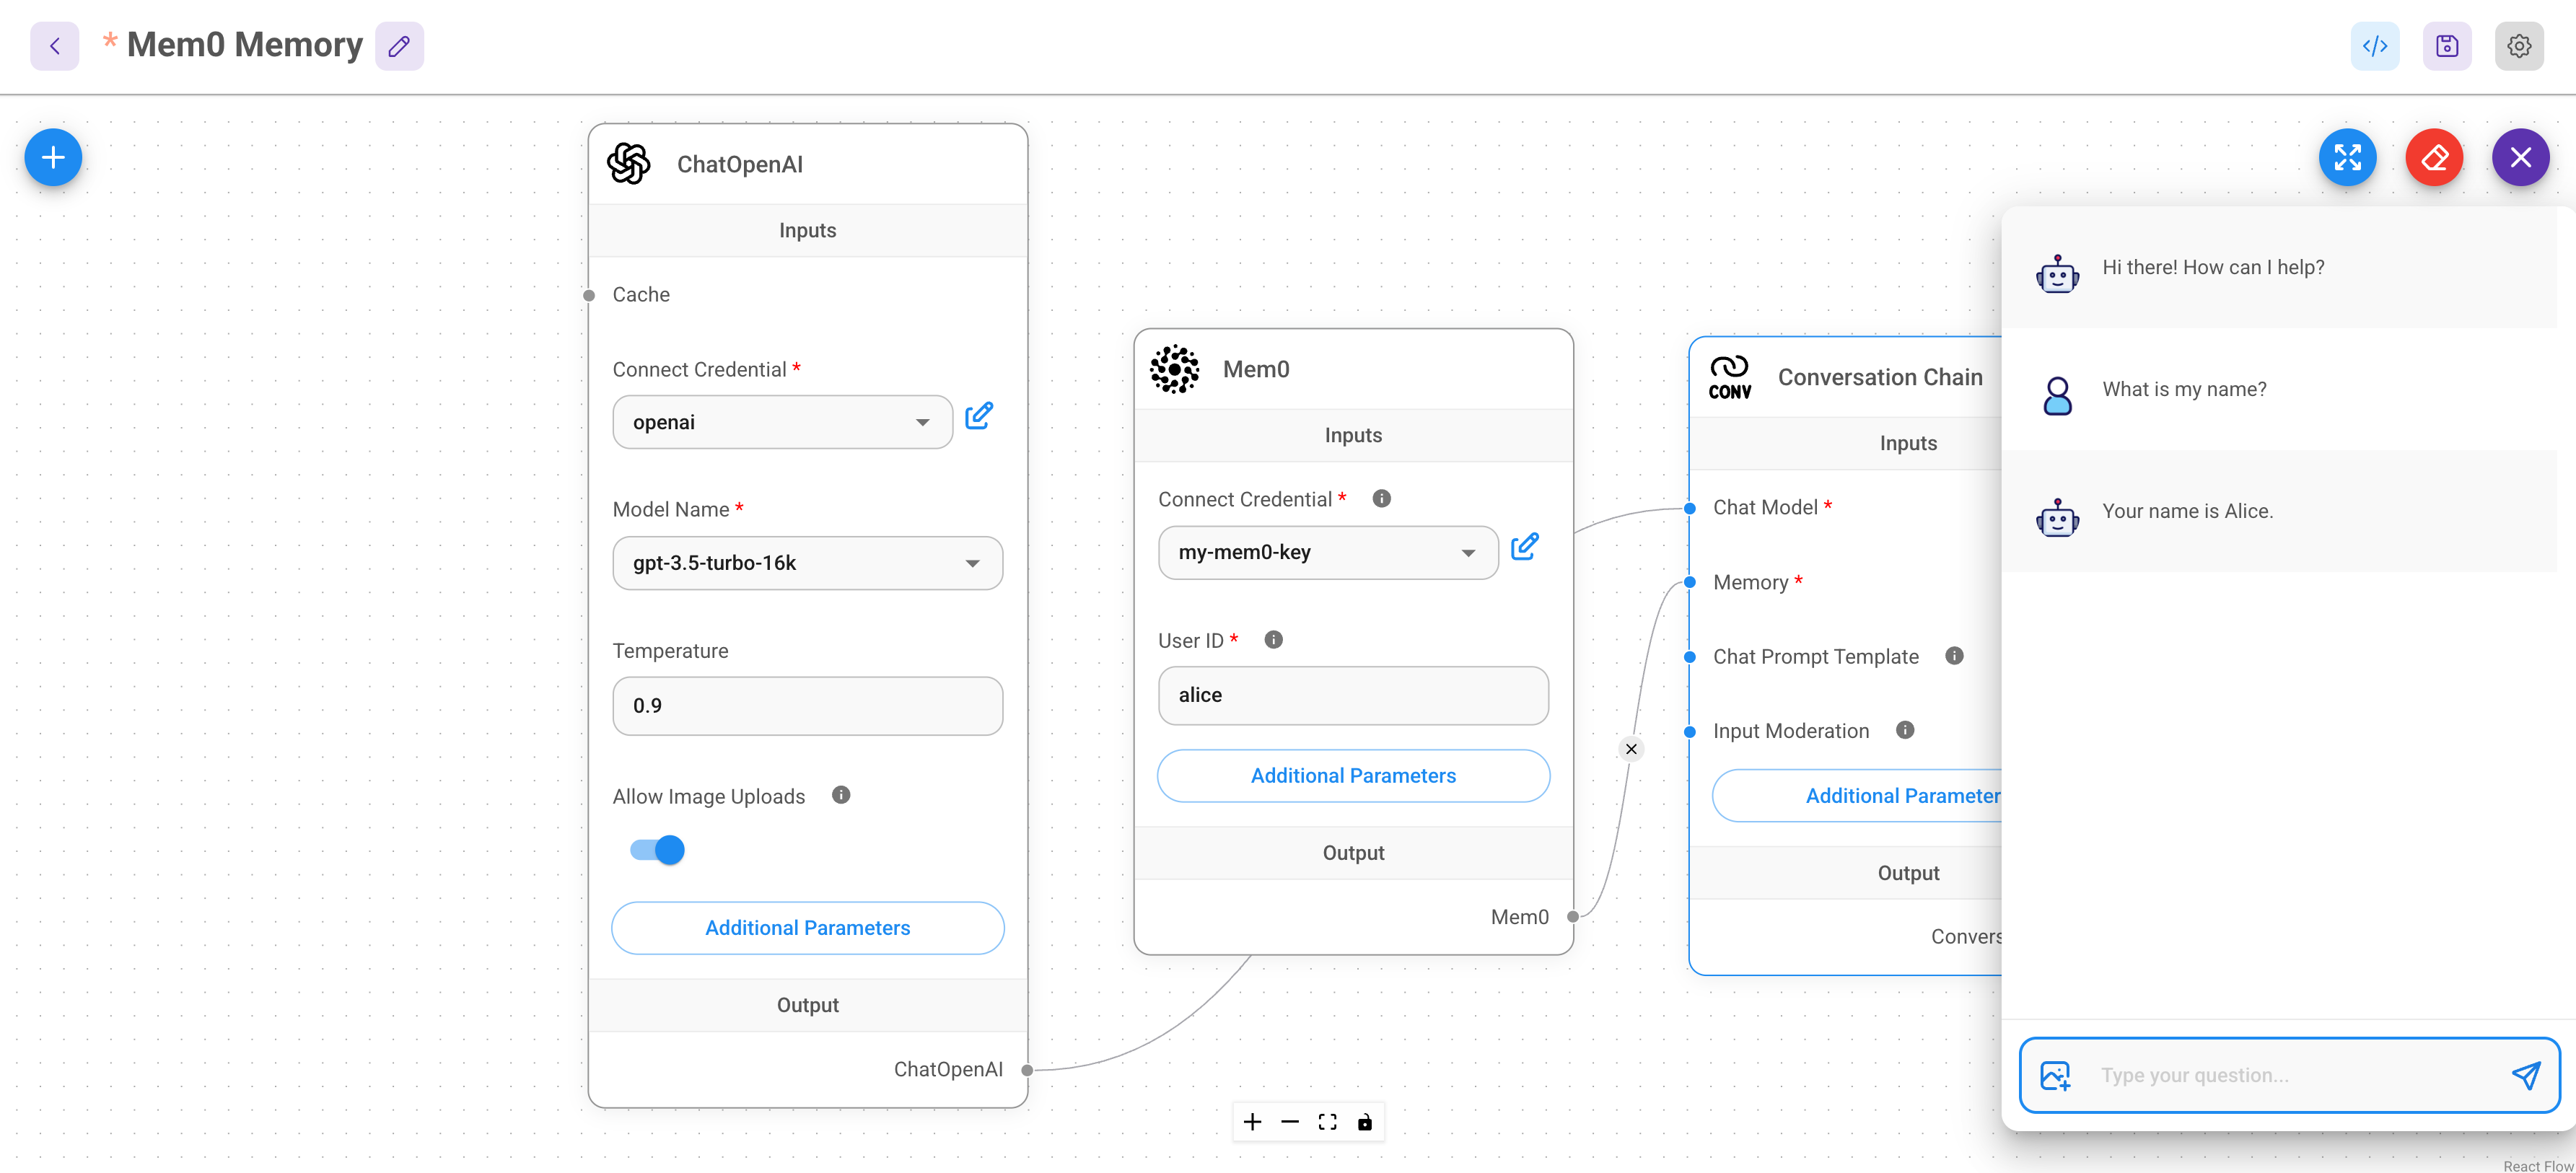Open the my-mem0-key credential dropdown
This screenshot has height=1173, width=2576.
pyautogui.click(x=1327, y=553)
